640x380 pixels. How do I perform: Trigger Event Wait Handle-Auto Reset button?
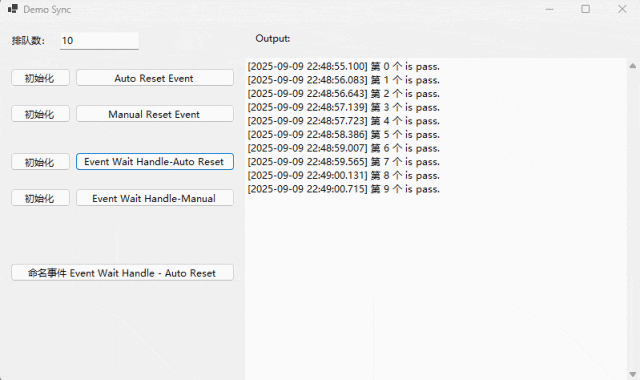pos(155,162)
